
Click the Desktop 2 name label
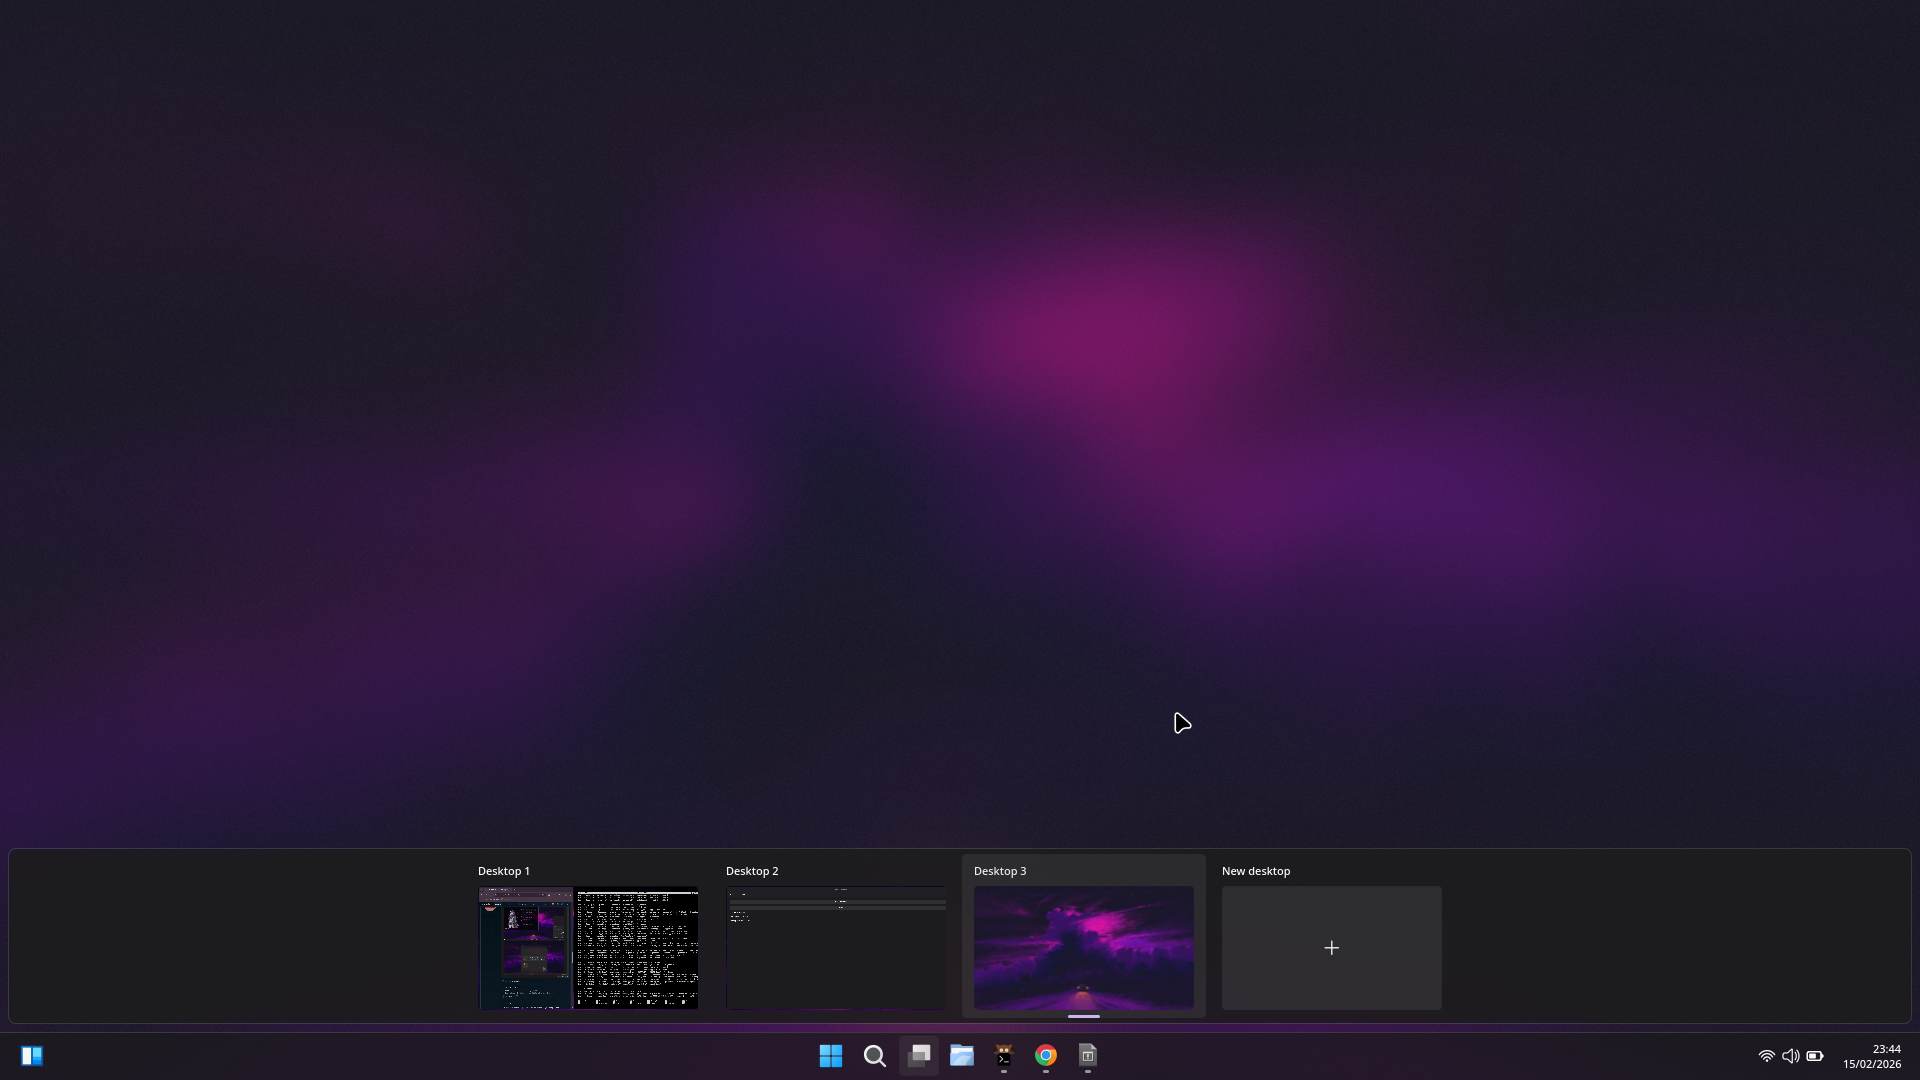(752, 871)
